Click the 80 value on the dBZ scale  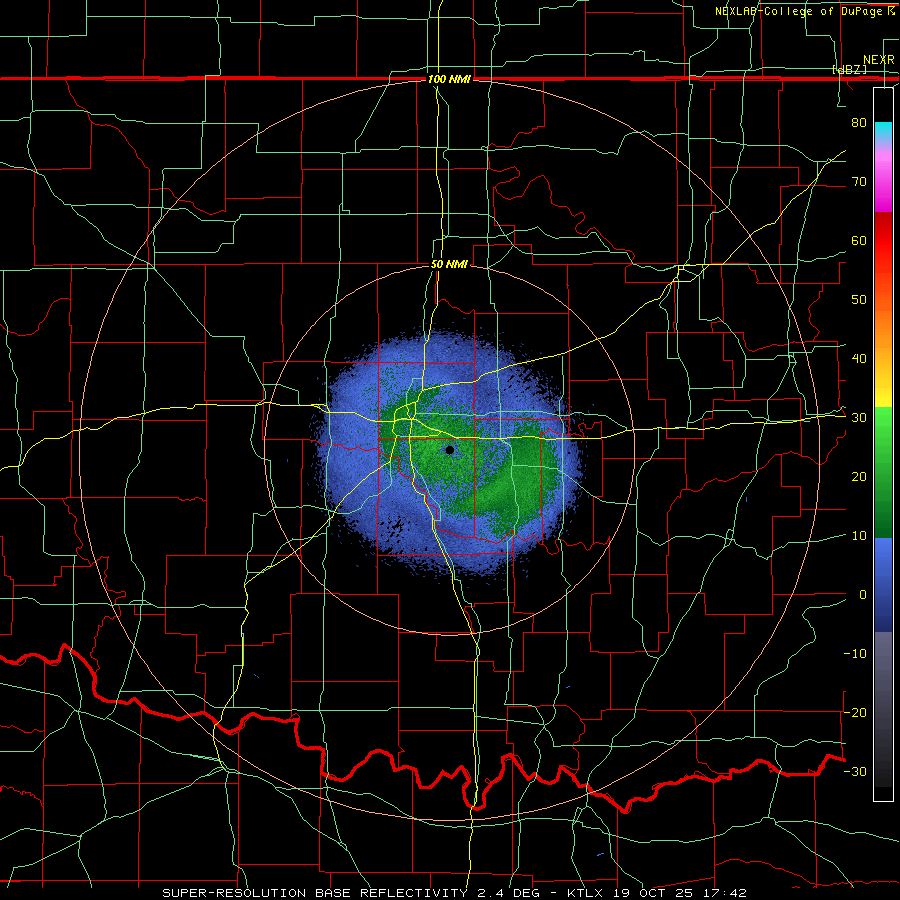tap(859, 122)
